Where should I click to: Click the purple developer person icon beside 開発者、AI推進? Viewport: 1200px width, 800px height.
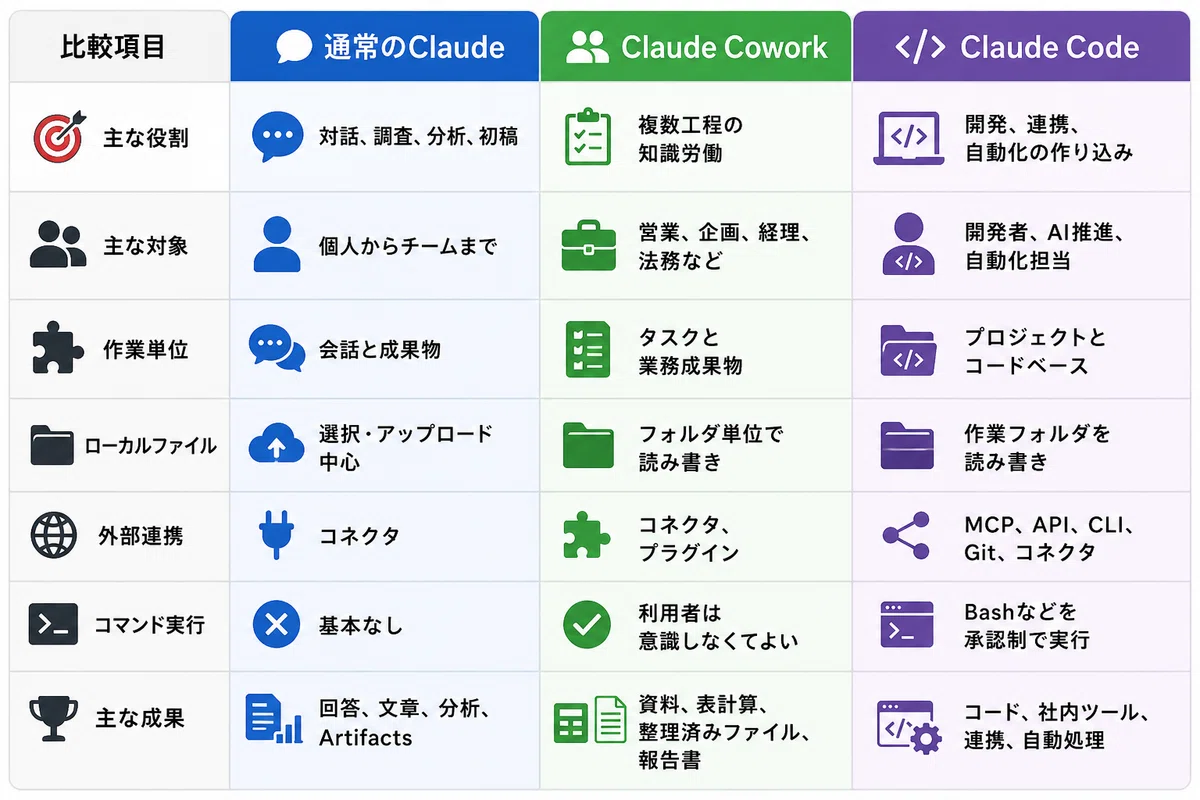tap(908, 244)
